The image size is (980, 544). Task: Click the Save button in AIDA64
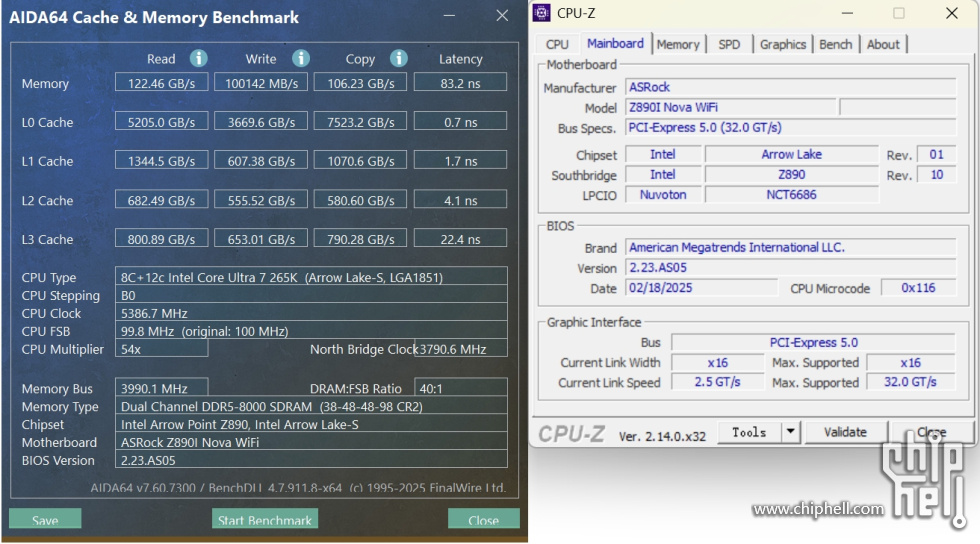point(45,519)
